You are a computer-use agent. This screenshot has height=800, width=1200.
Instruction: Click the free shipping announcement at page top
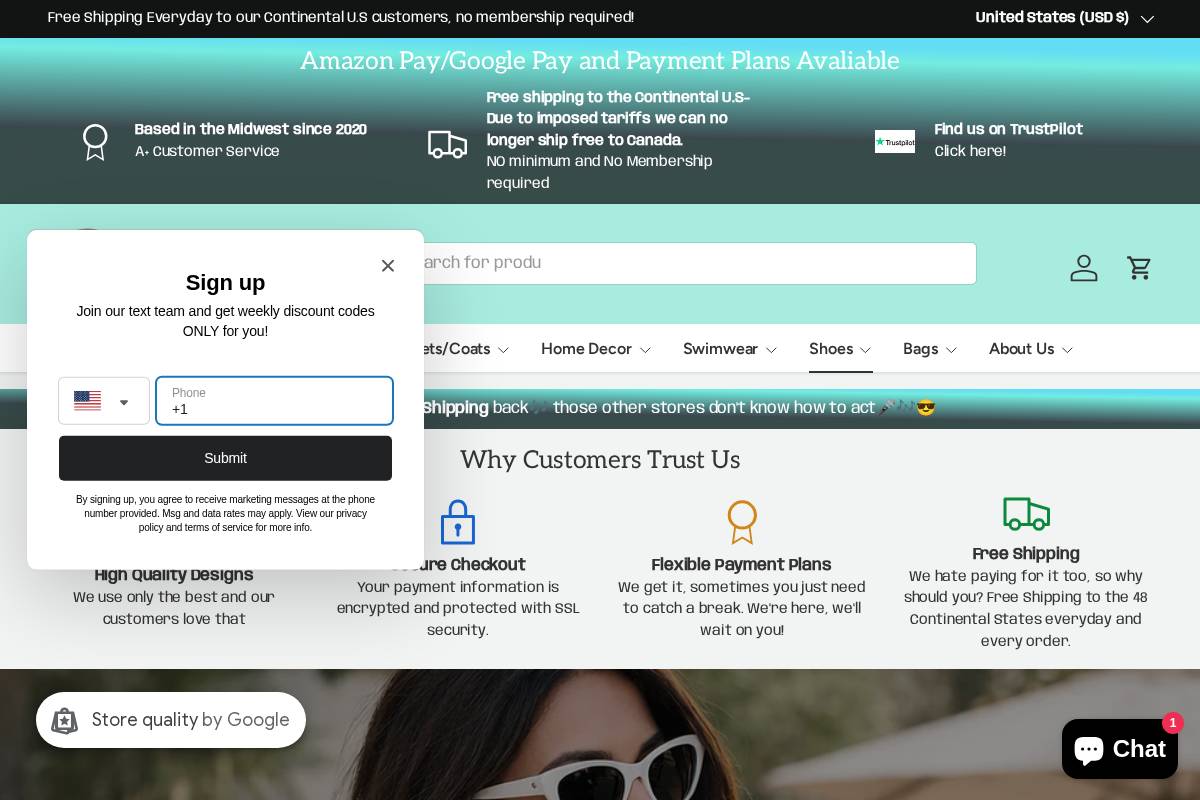pos(341,18)
